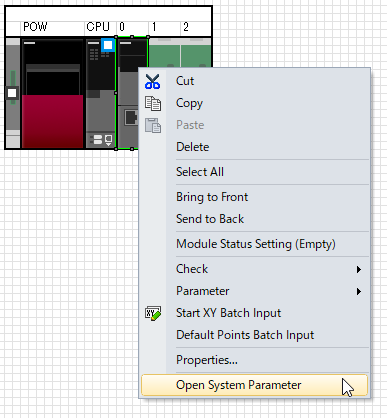Click the Copy pages icon
Screen dimensions: 387x418
coord(153,103)
